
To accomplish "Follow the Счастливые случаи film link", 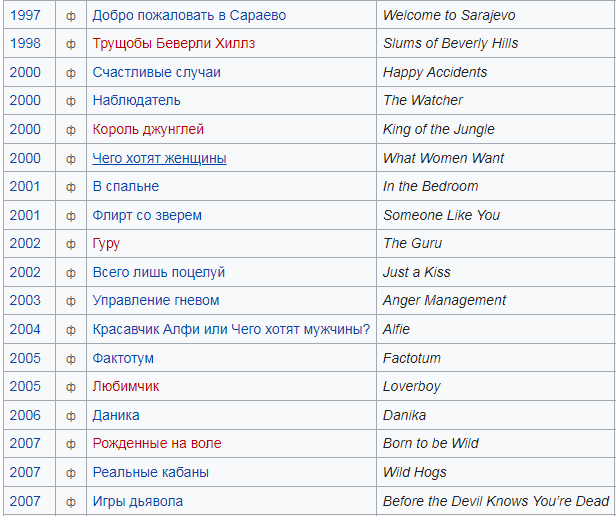I will 156,72.
